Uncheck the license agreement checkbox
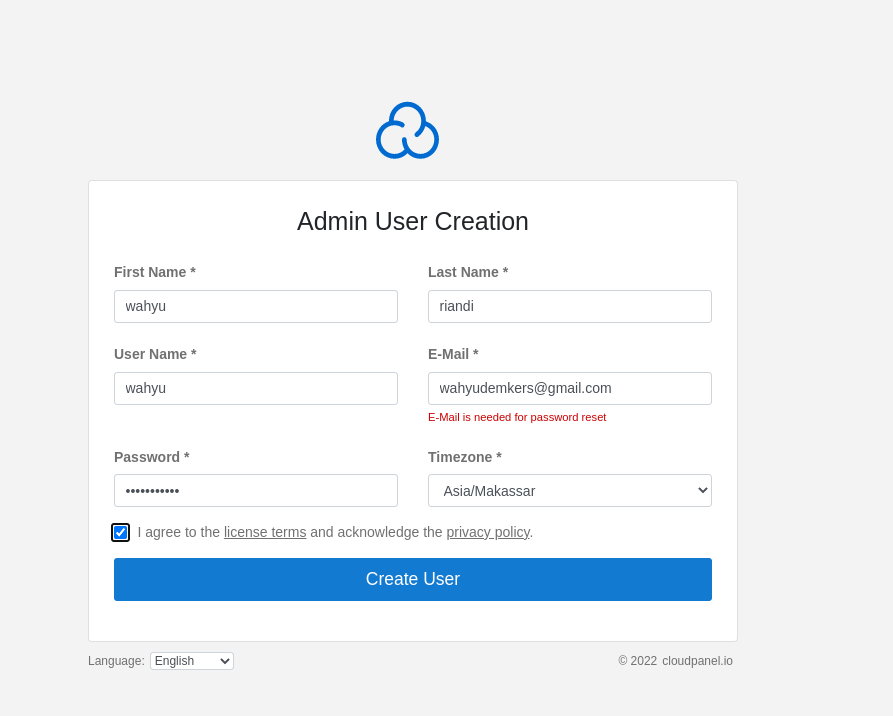The image size is (893, 716). tap(120, 532)
